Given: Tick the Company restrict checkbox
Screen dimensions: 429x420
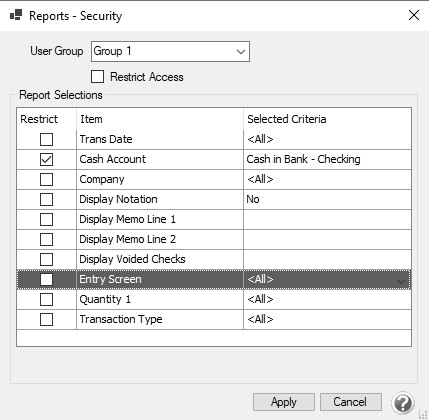Looking at the screenshot, I should point(46,179).
